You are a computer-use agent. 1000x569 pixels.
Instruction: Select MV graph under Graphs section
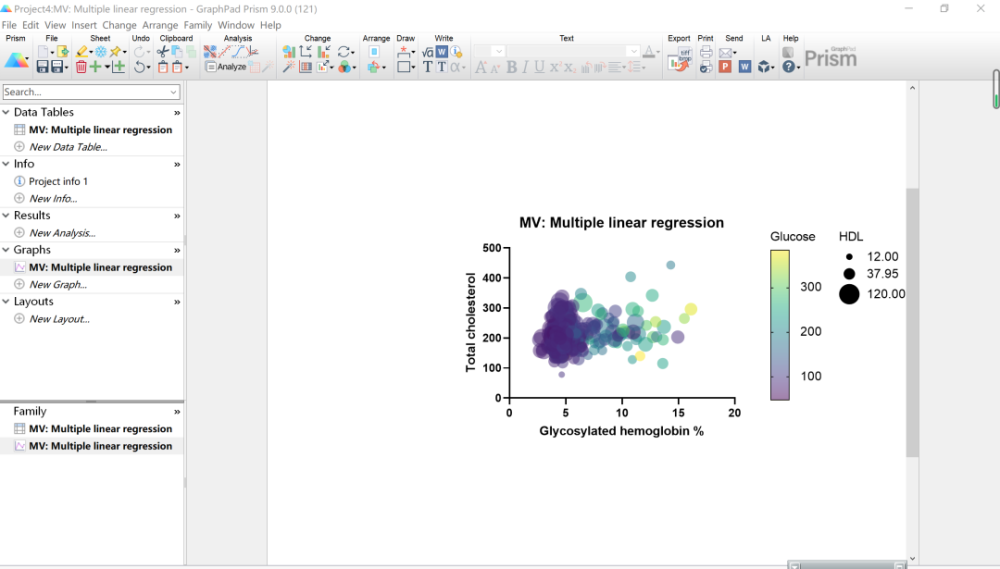click(x=100, y=267)
